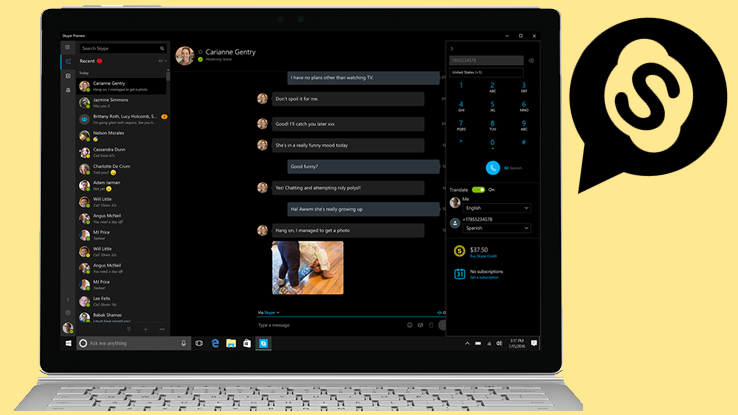738x415 pixels.
Task: Click the group avatar for Brittany Roth chat
Action: tap(84, 119)
